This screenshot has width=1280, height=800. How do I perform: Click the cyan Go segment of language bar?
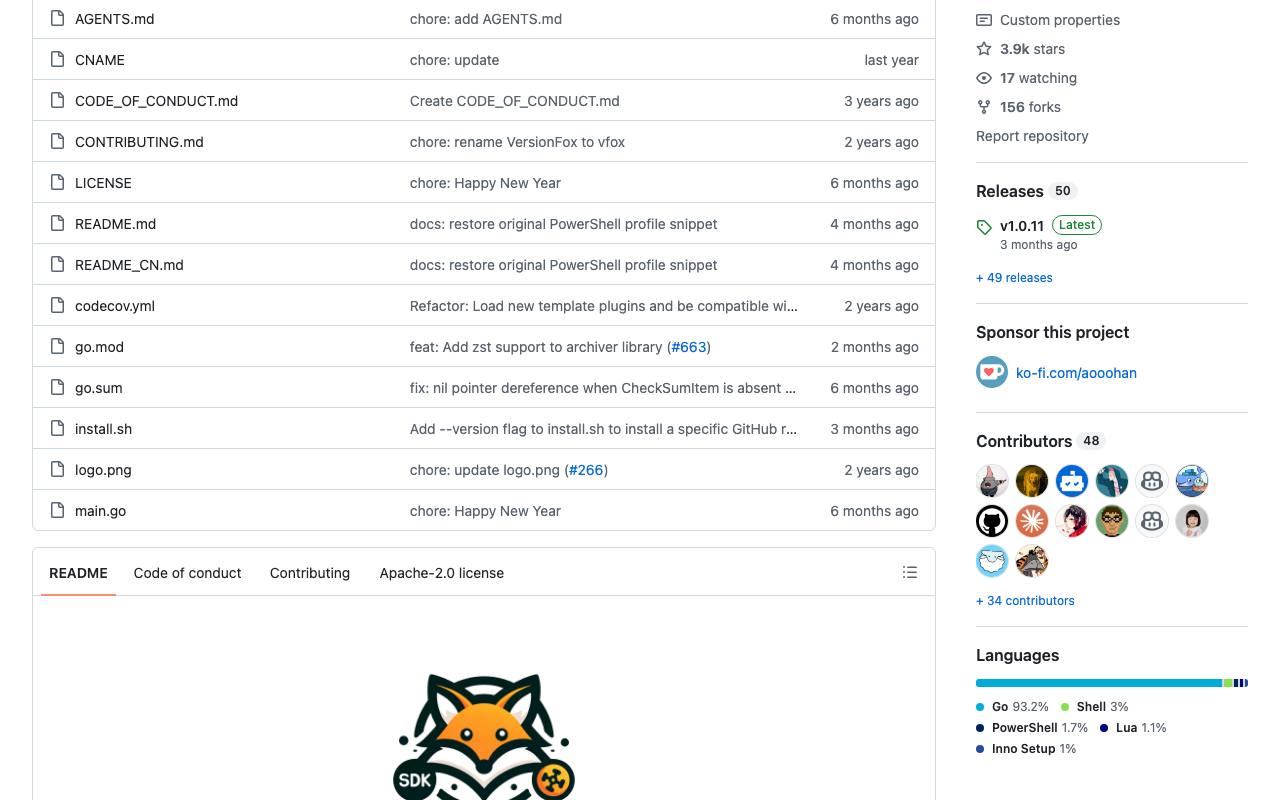(x=1099, y=683)
